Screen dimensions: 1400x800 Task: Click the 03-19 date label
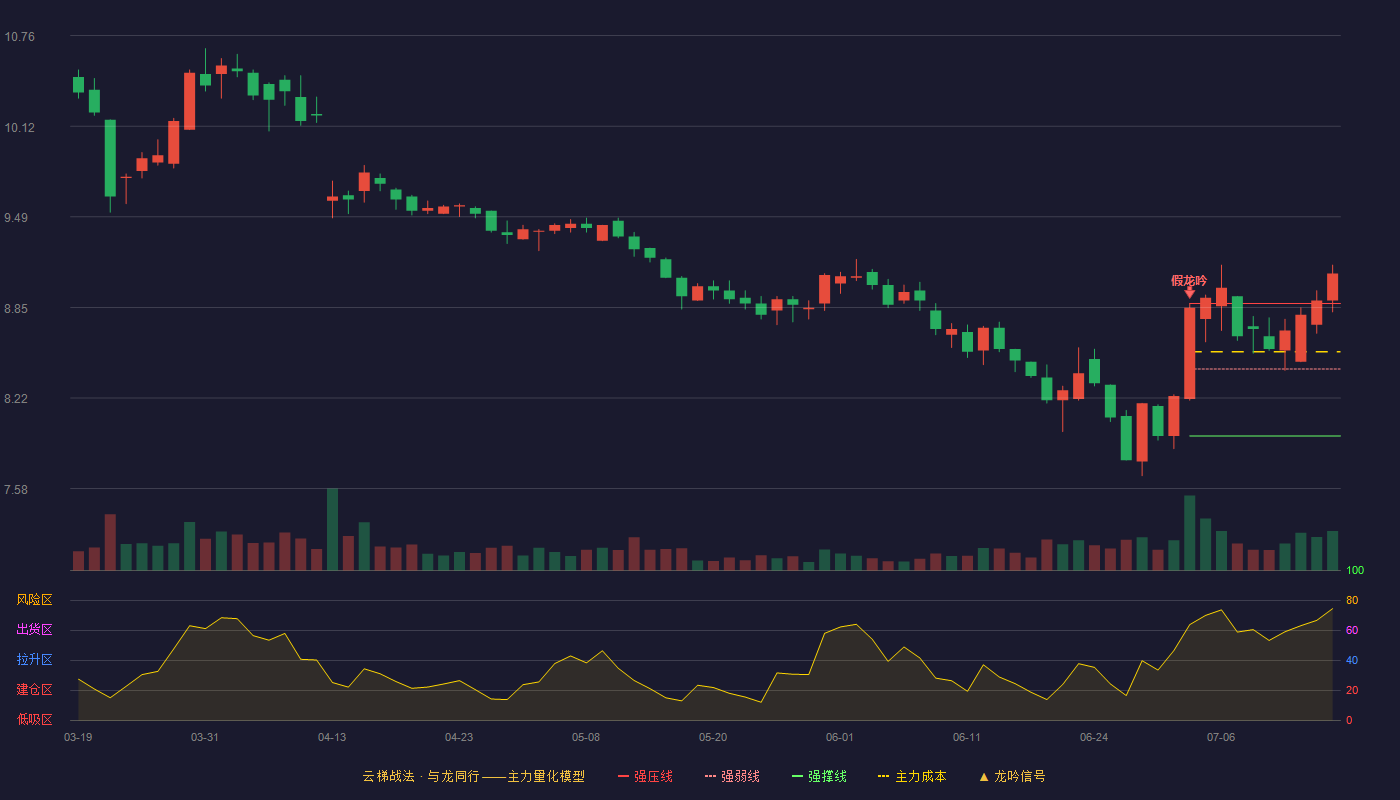(x=78, y=737)
